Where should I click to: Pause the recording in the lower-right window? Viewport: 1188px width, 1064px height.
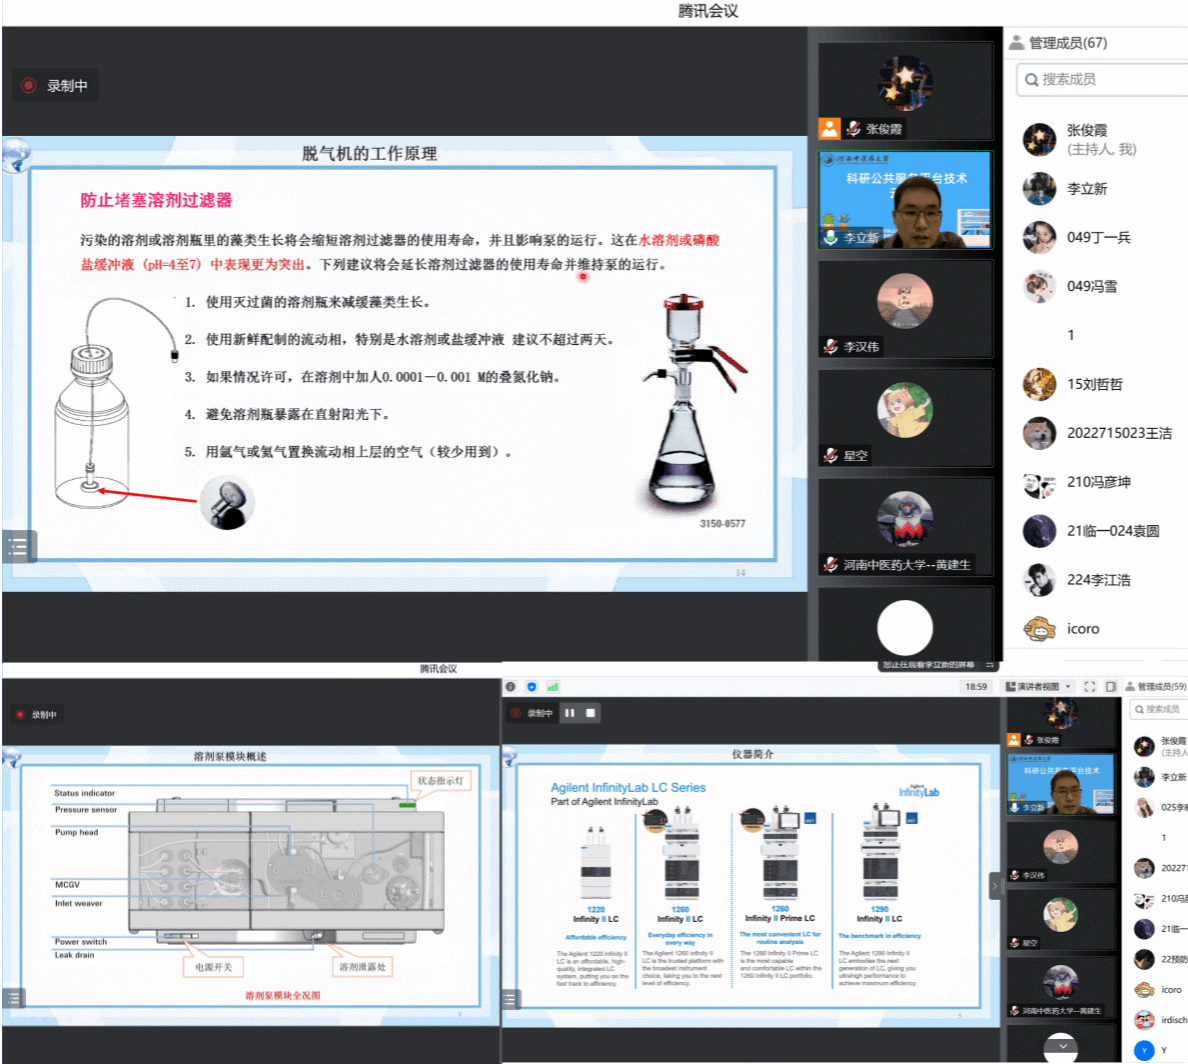click(x=570, y=713)
